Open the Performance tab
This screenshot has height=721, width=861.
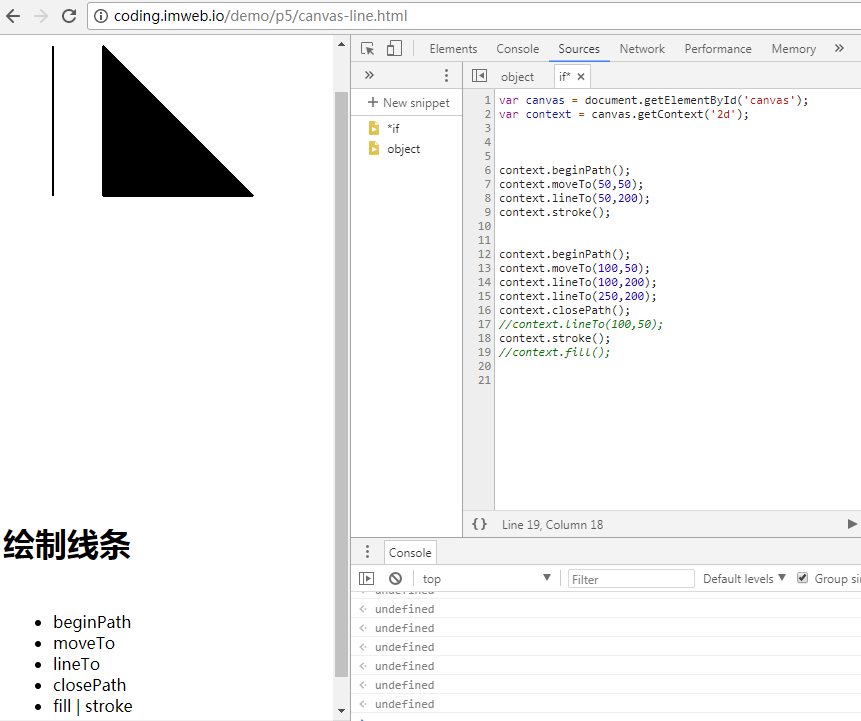(x=718, y=49)
